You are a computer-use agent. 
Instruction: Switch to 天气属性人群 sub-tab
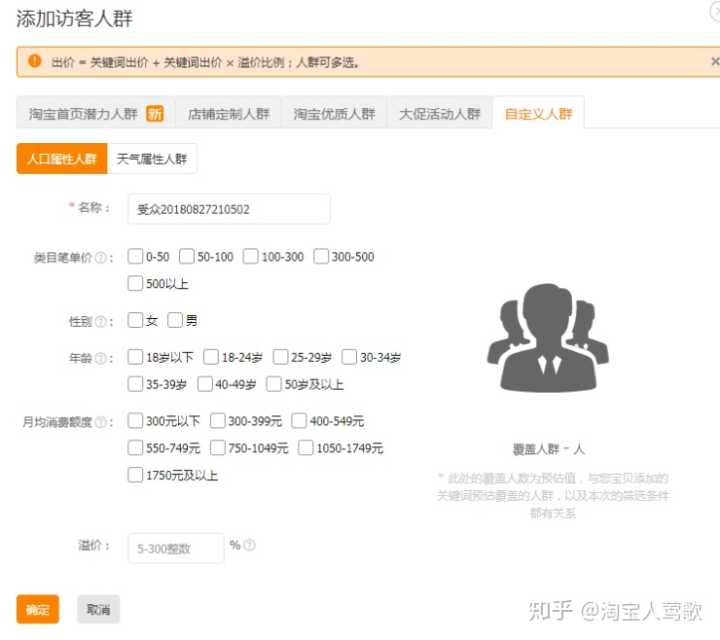point(152,159)
